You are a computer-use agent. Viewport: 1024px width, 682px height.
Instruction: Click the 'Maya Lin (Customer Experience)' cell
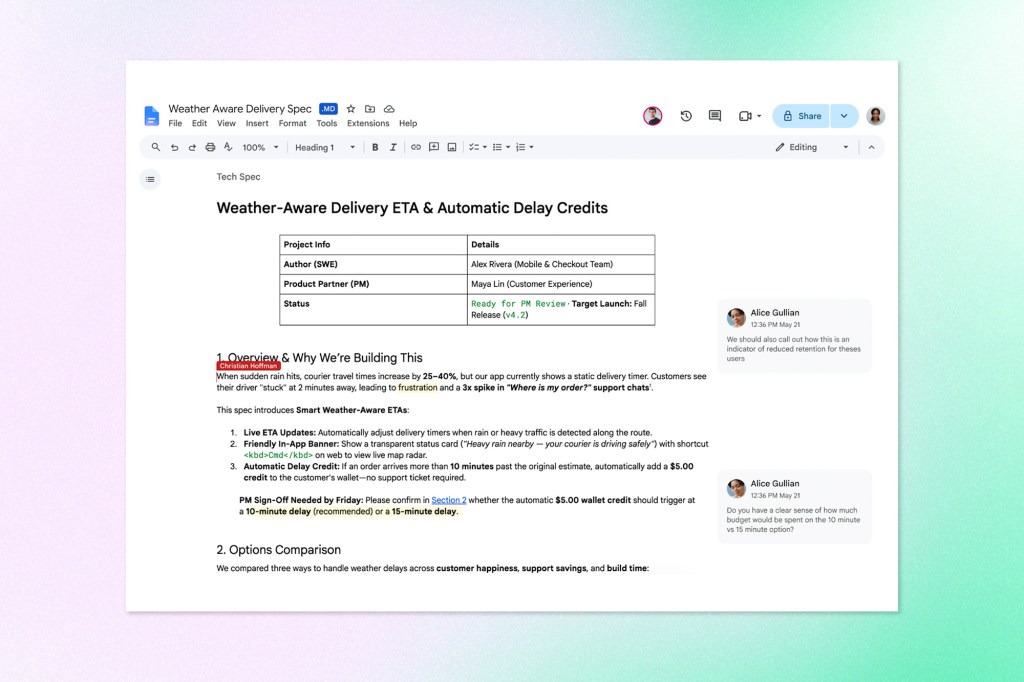point(561,284)
